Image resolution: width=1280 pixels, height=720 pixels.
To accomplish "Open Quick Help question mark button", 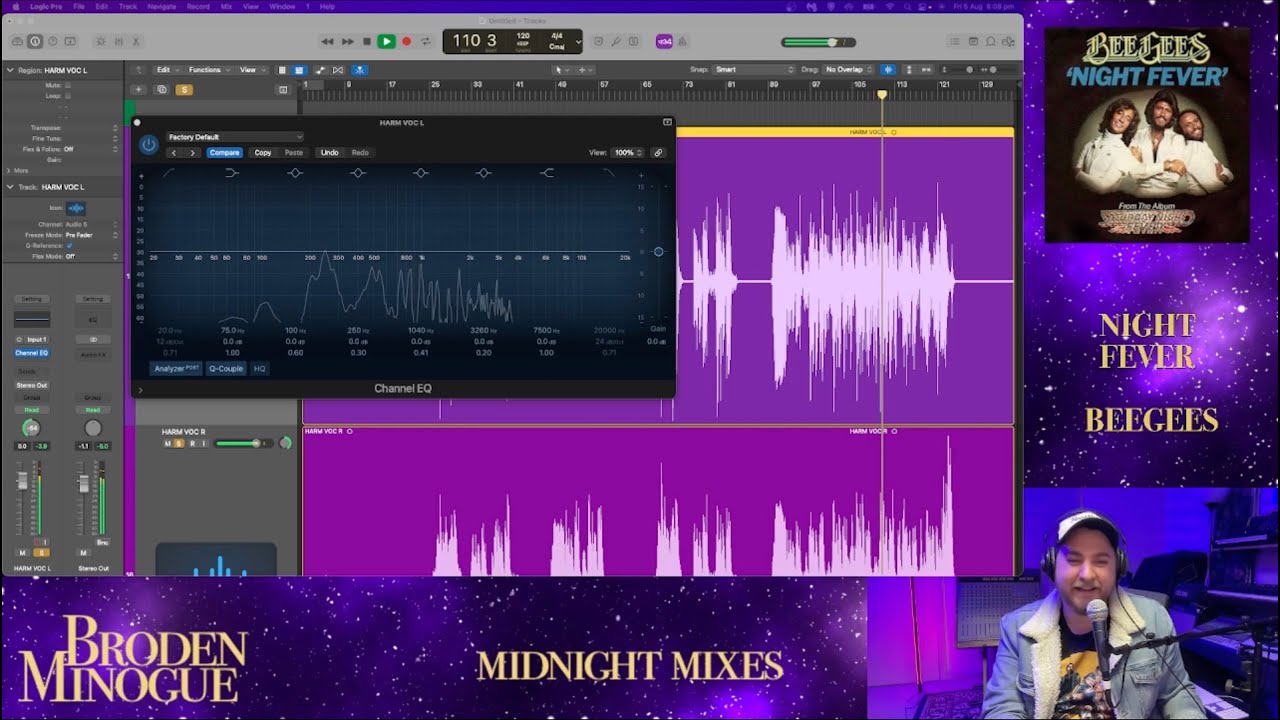I will (52, 41).
